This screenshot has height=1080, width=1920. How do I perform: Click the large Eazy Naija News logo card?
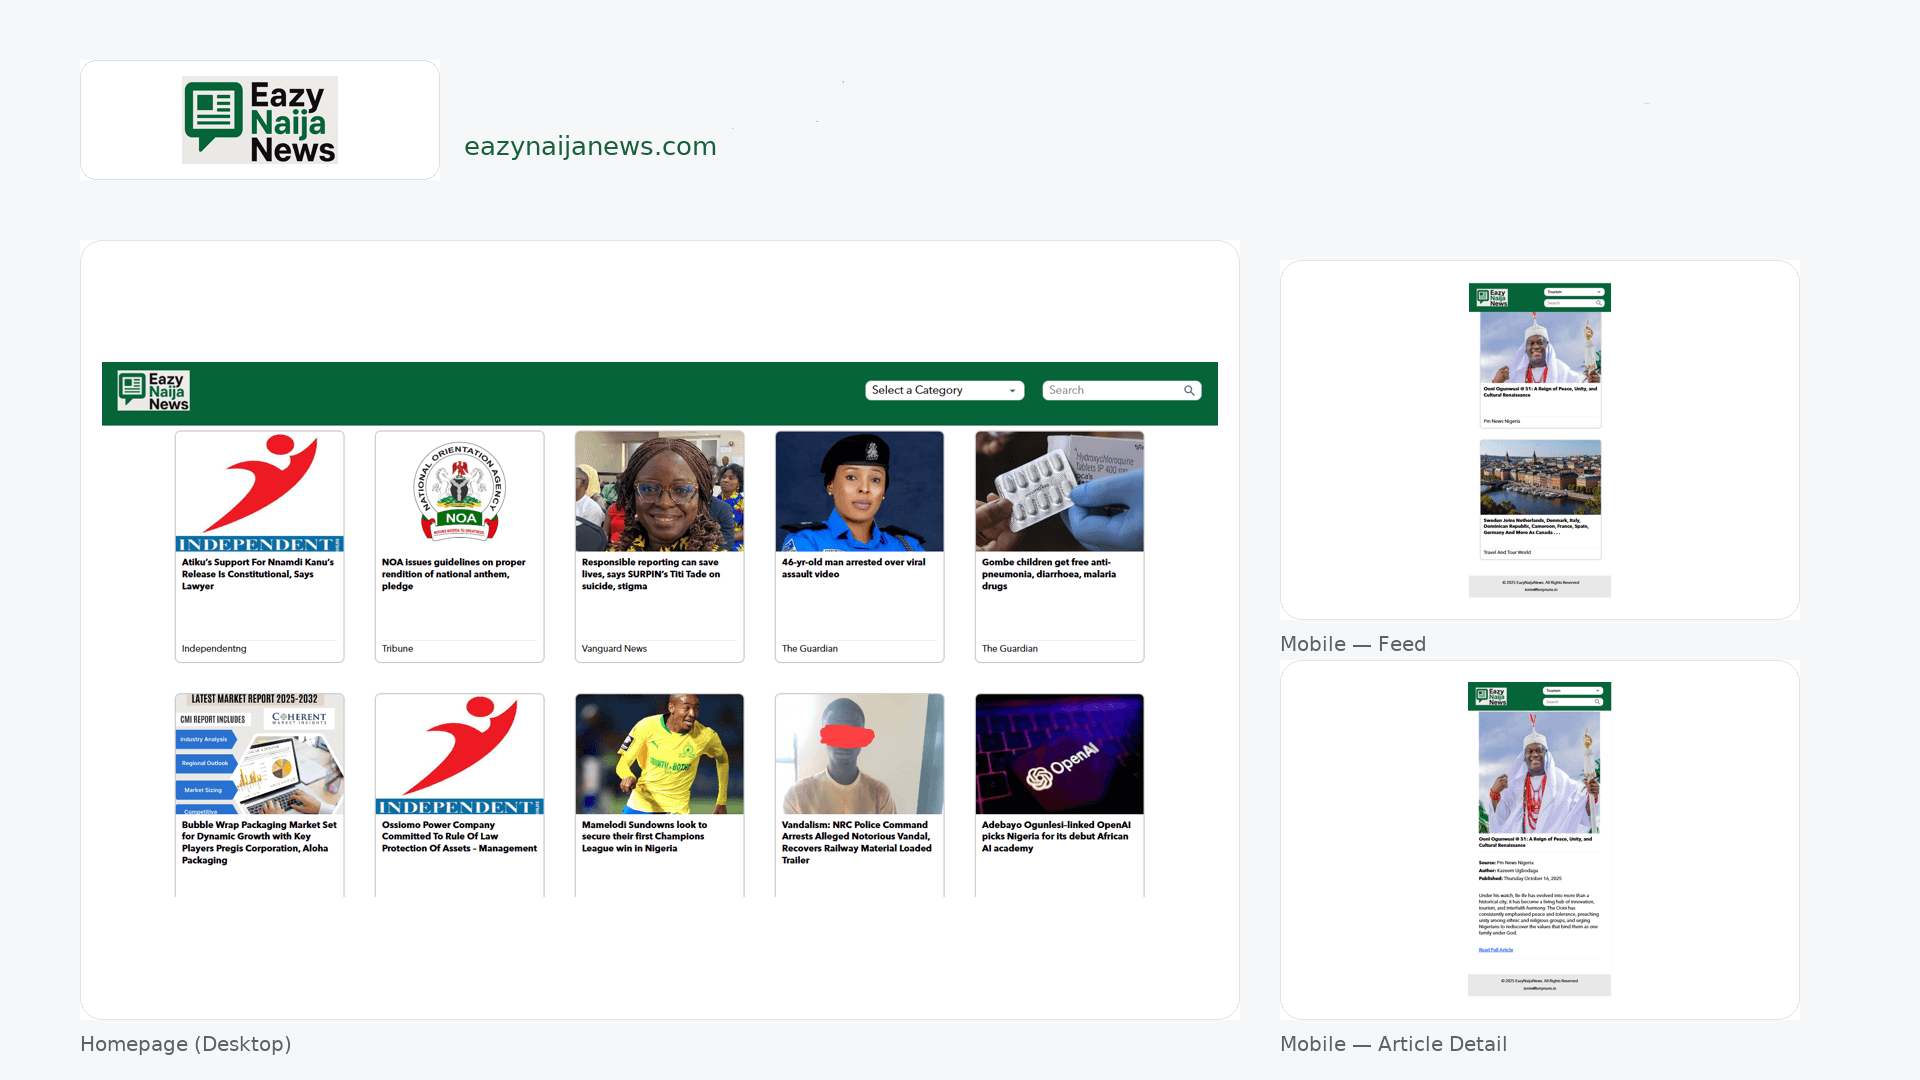point(260,120)
